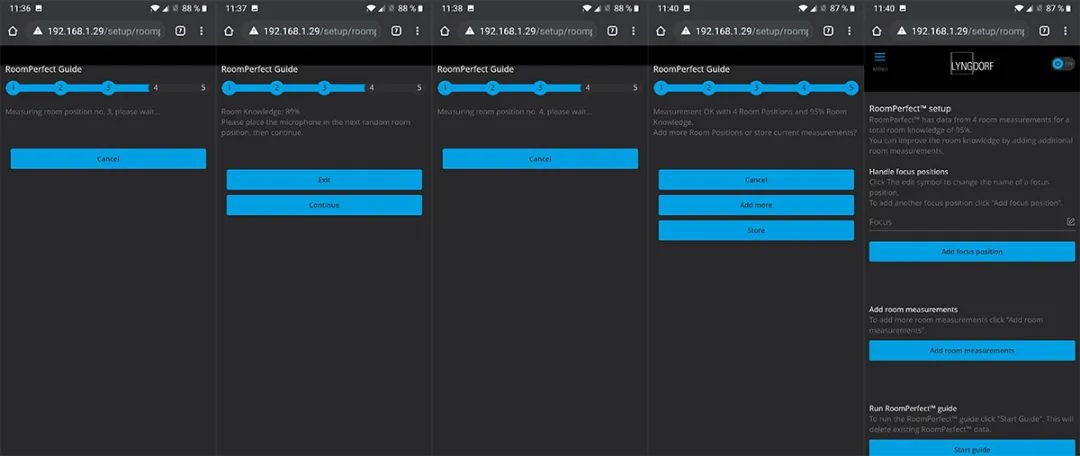Open tab switcher in the 11:37 screenshot

tap(396, 31)
